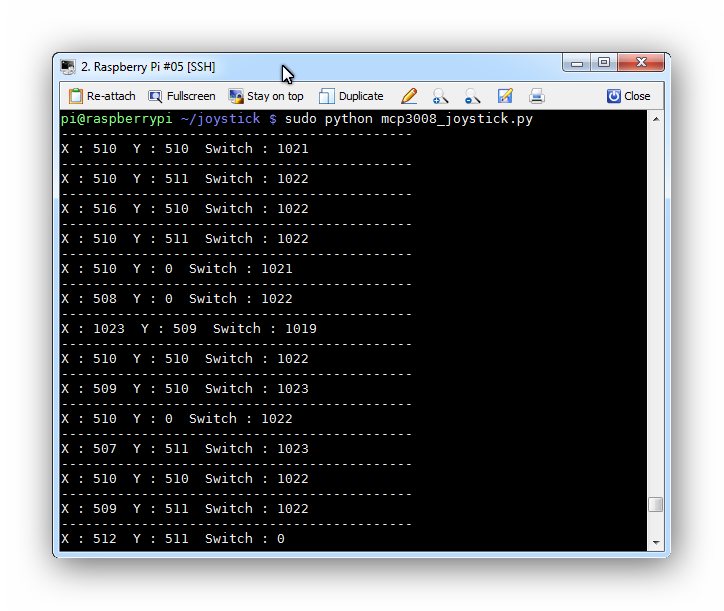This screenshot has width=724, height=611.
Task: Click the Re-attach toolbar button
Action: (101, 96)
